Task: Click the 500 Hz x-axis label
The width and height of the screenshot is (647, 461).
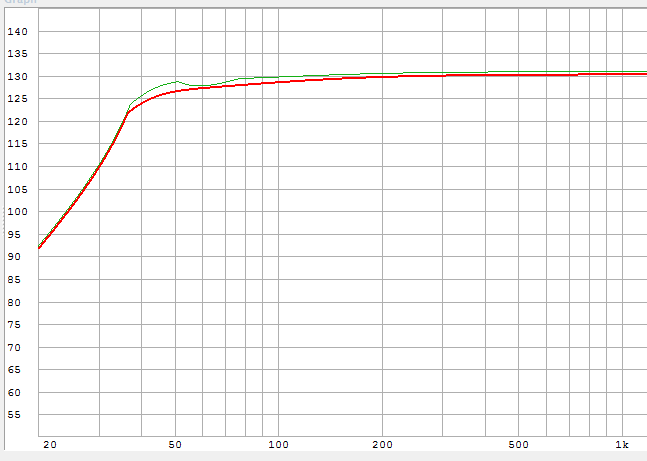Action: pos(518,445)
